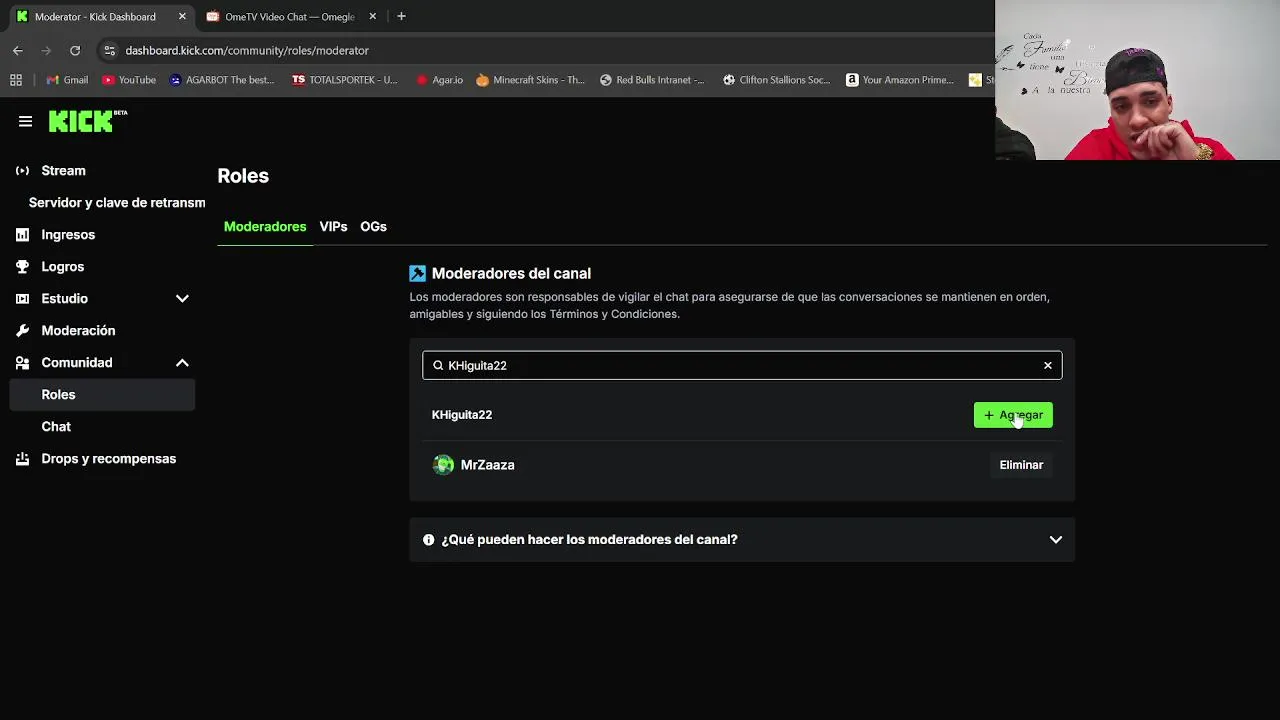The image size is (1280, 720).
Task: Click the KHiguita22 search result name
Action: [462, 415]
